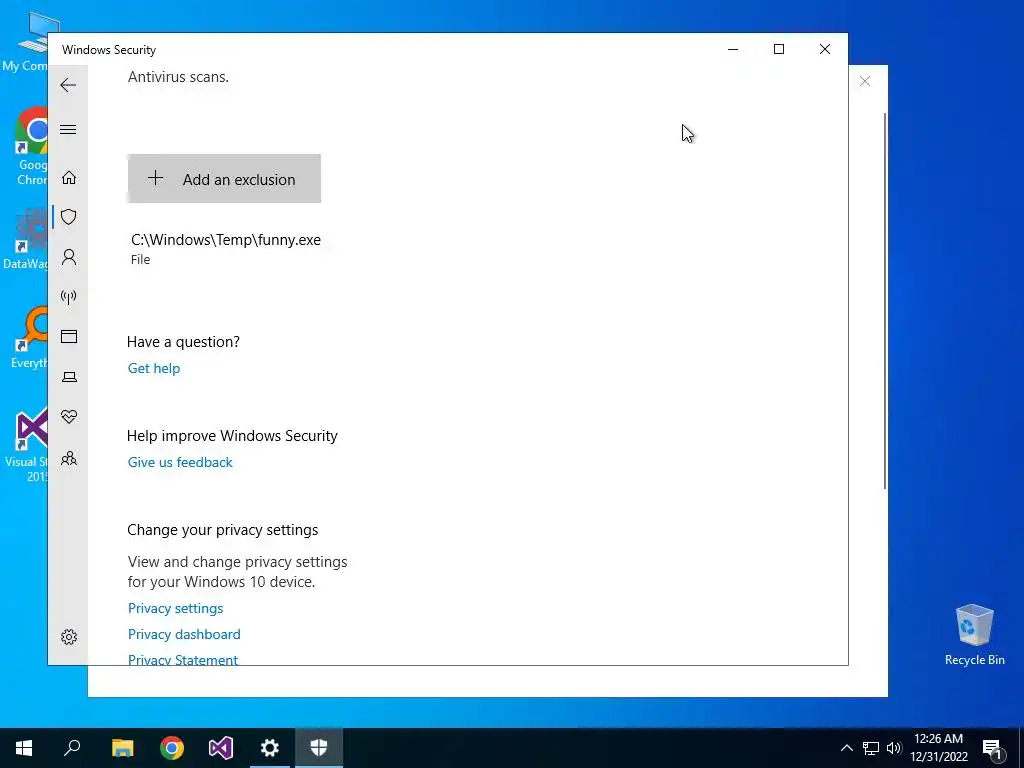Open File Explorer from taskbar
The height and width of the screenshot is (768, 1024).
pos(122,748)
